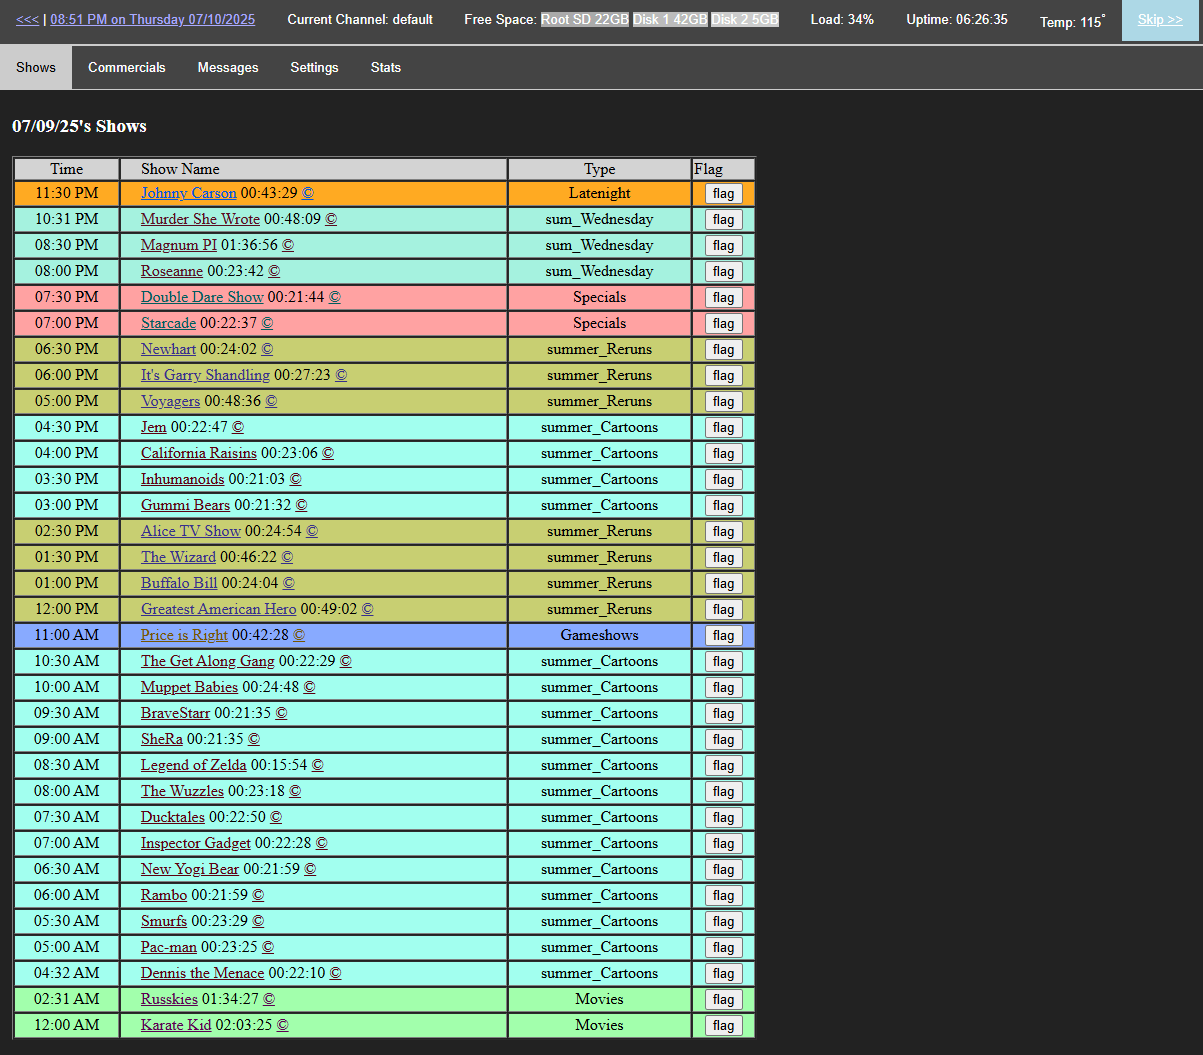This screenshot has height=1055, width=1203.
Task: Open the © icon for Gummi Bears
Action: [301, 505]
